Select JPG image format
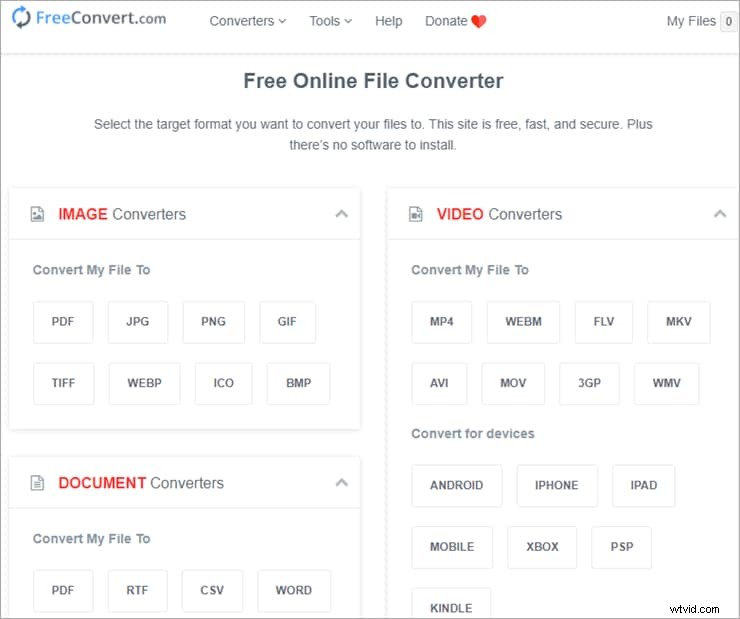The width and height of the screenshot is (740, 619). click(138, 322)
